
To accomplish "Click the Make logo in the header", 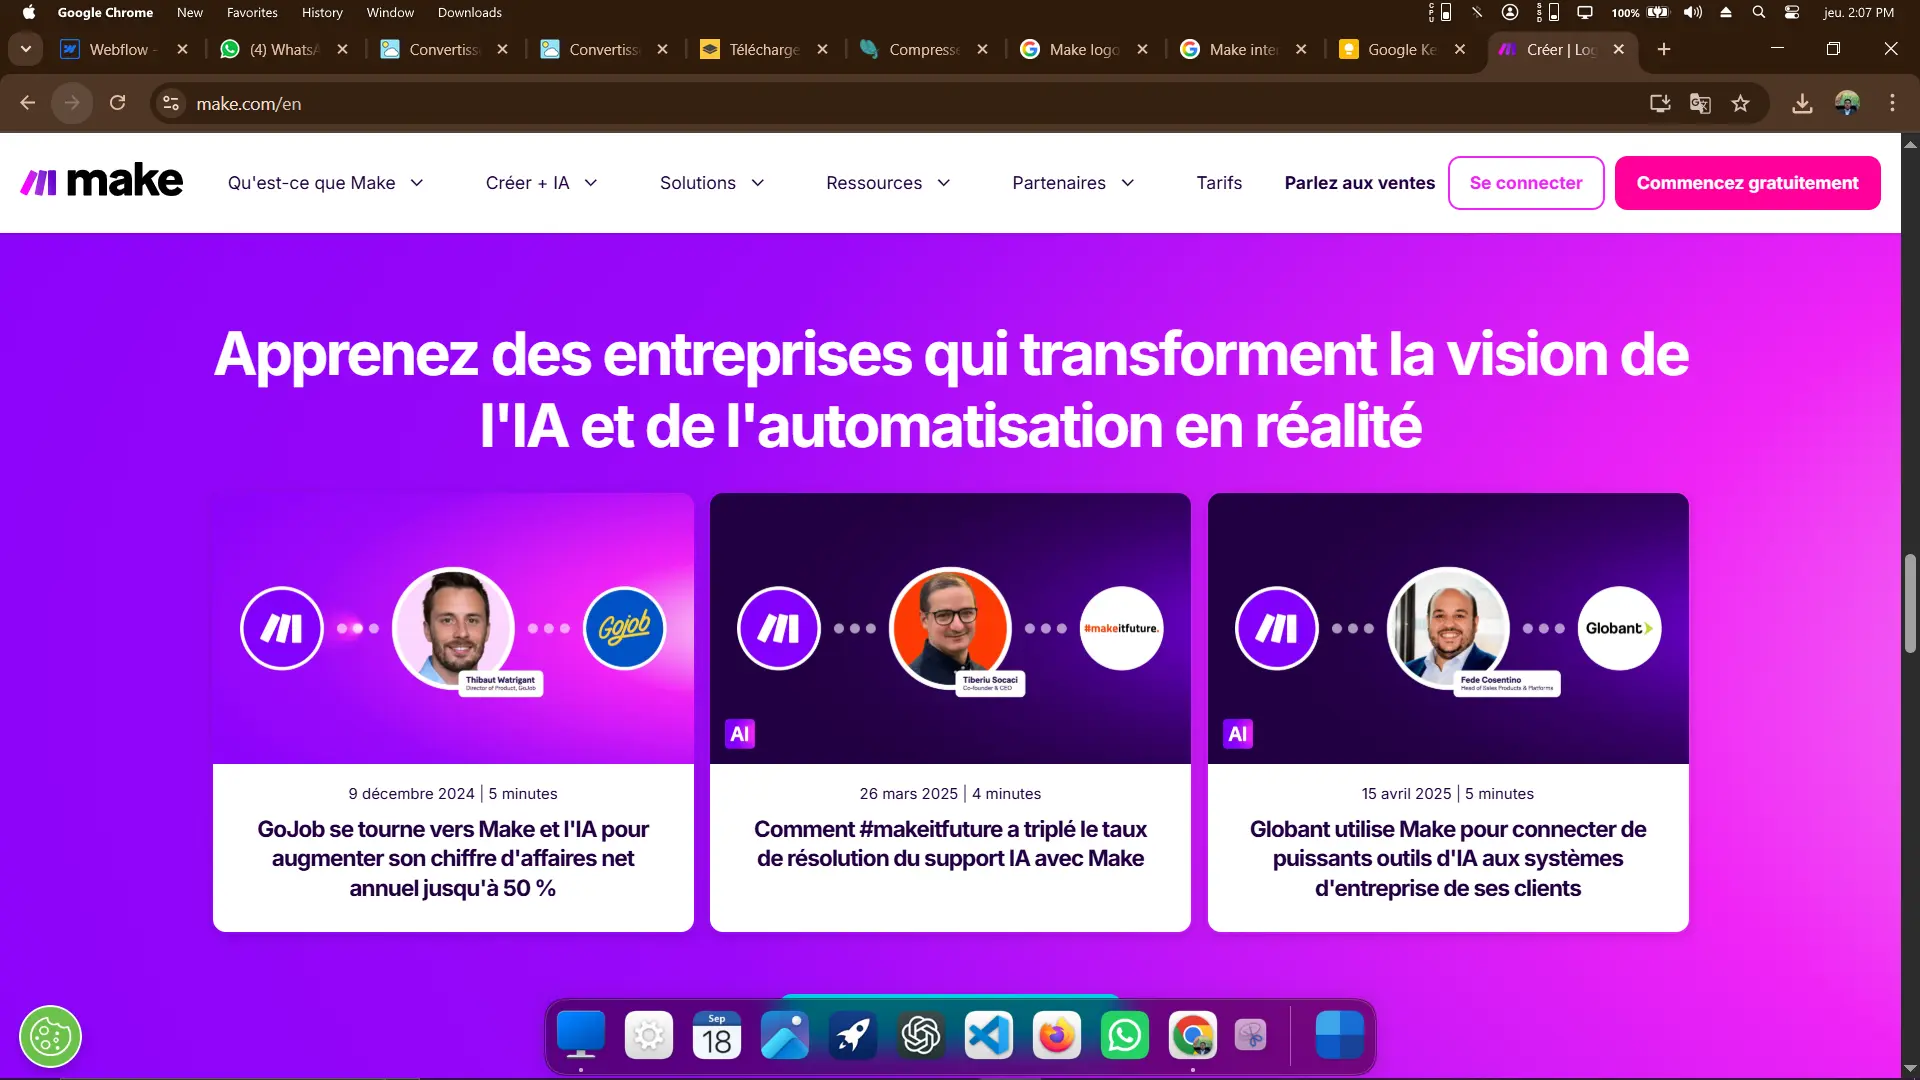I will coord(102,182).
